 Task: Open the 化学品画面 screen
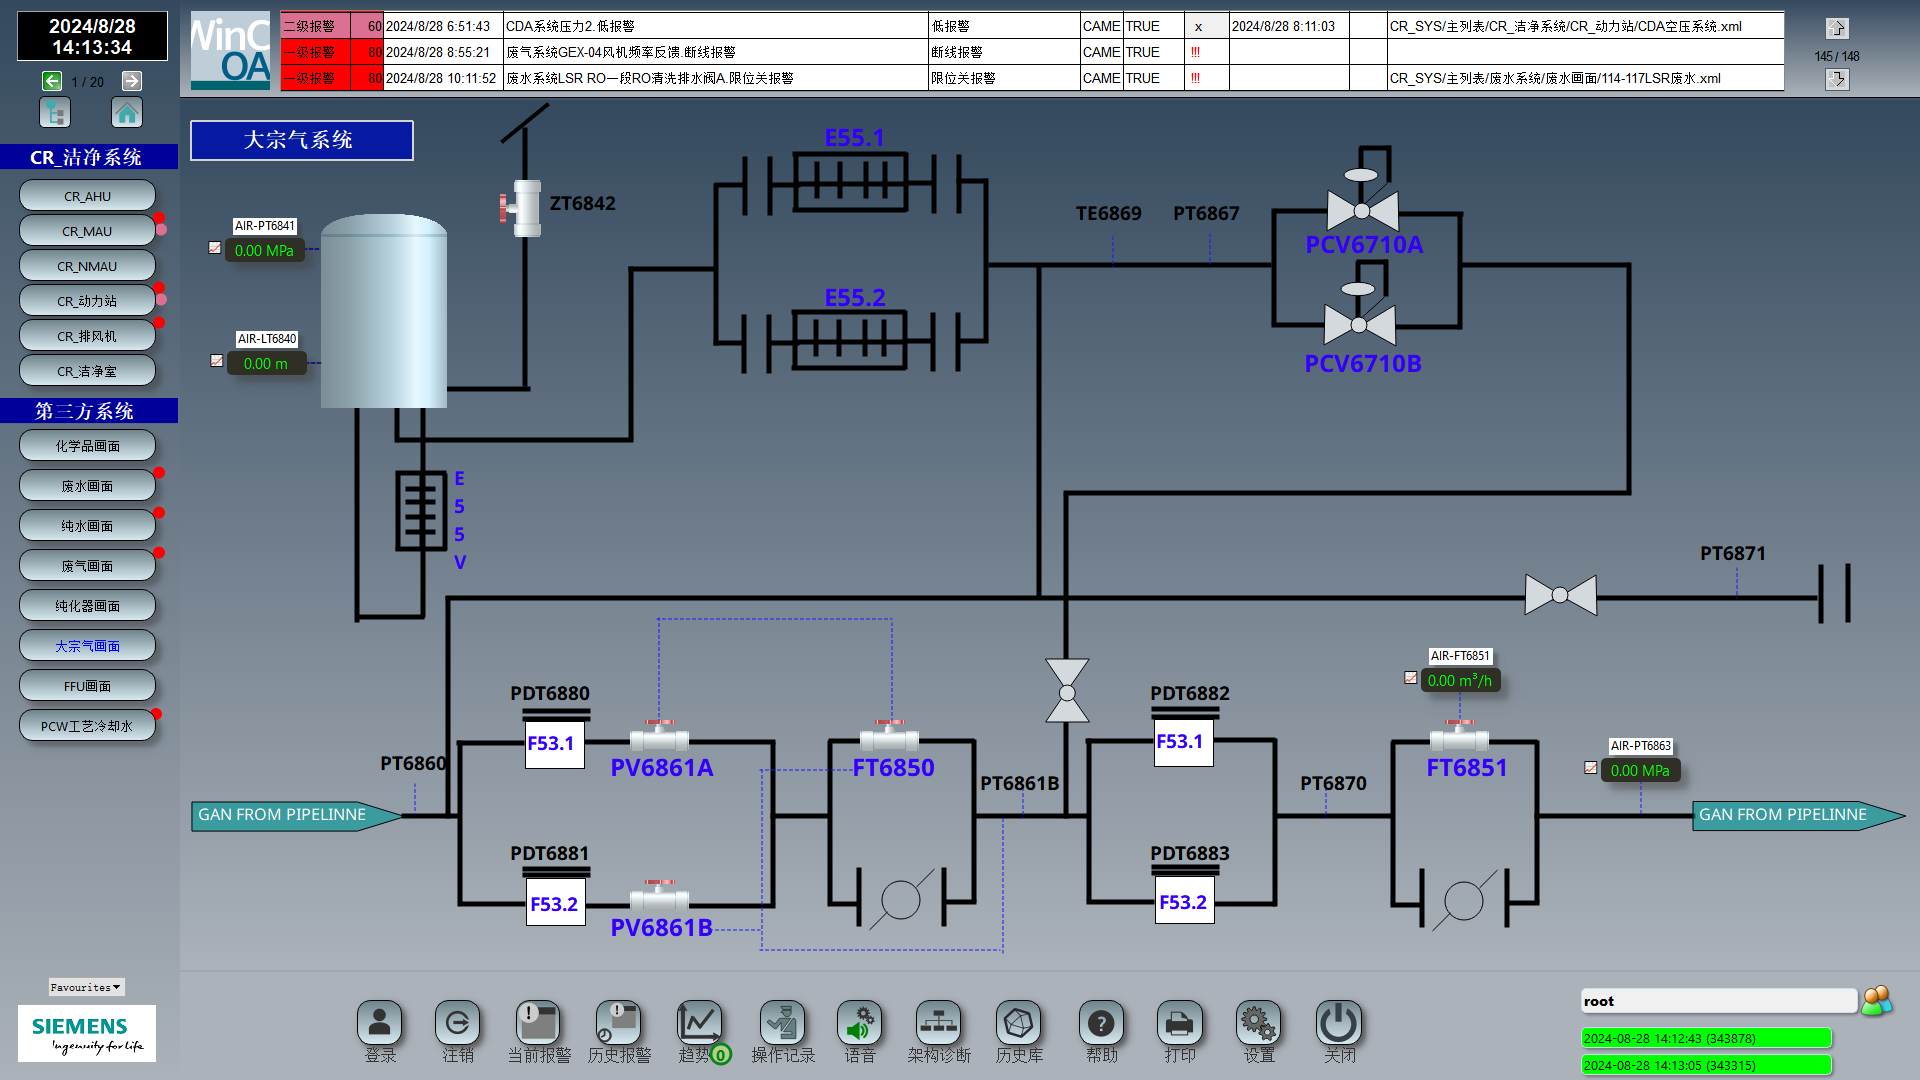point(87,446)
